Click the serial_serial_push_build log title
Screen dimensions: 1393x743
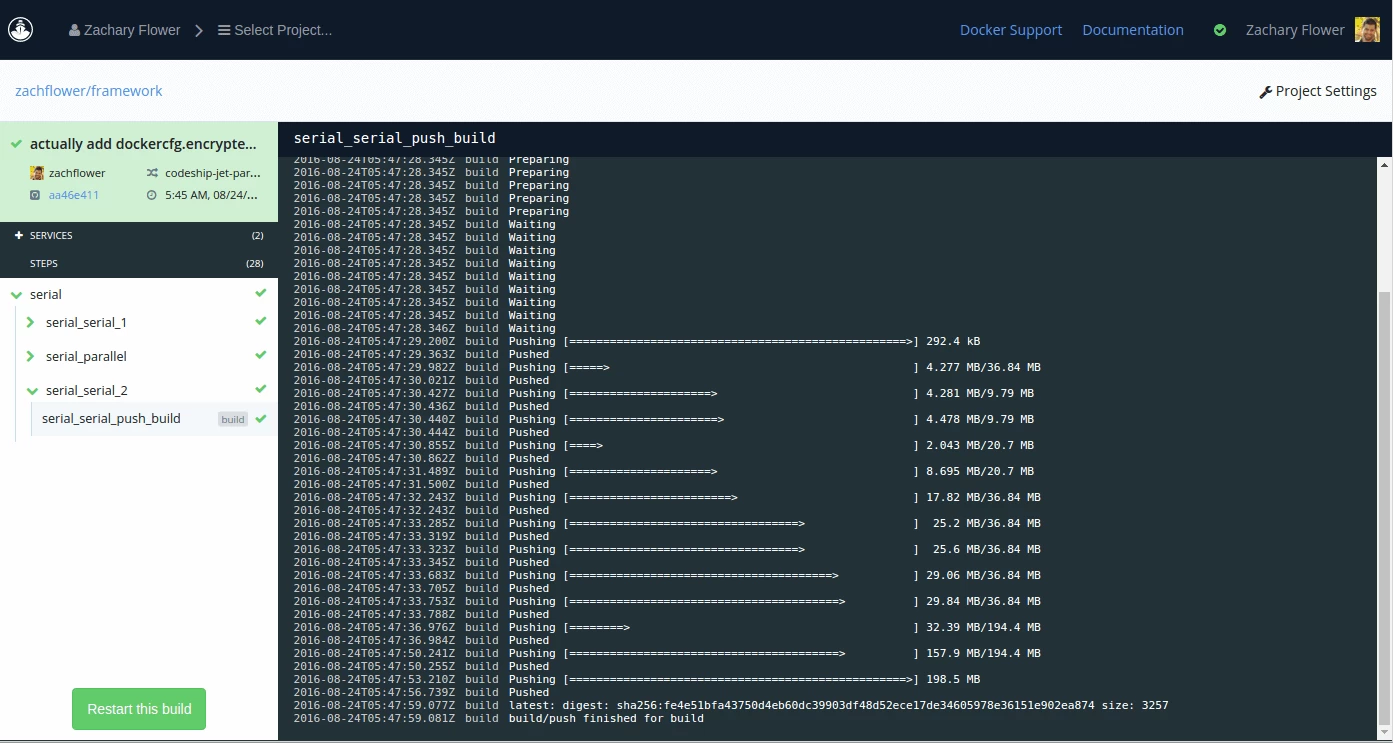tap(395, 138)
